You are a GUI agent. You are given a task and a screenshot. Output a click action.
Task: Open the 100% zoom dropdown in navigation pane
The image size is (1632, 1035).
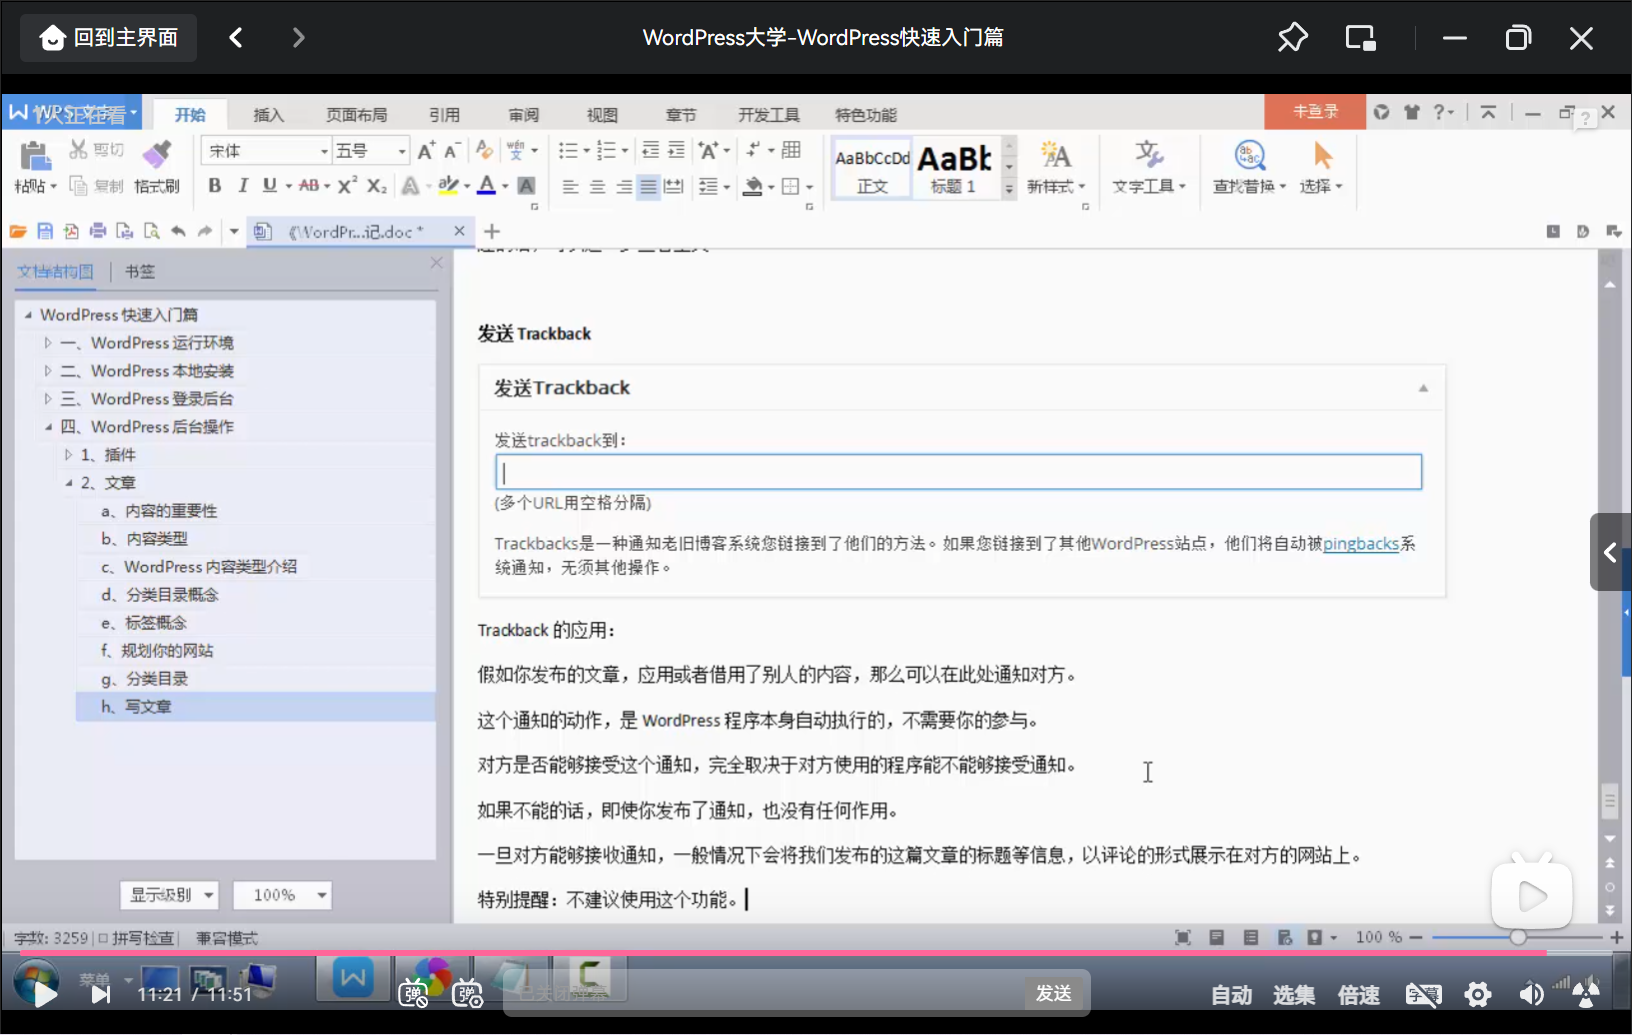[282, 895]
